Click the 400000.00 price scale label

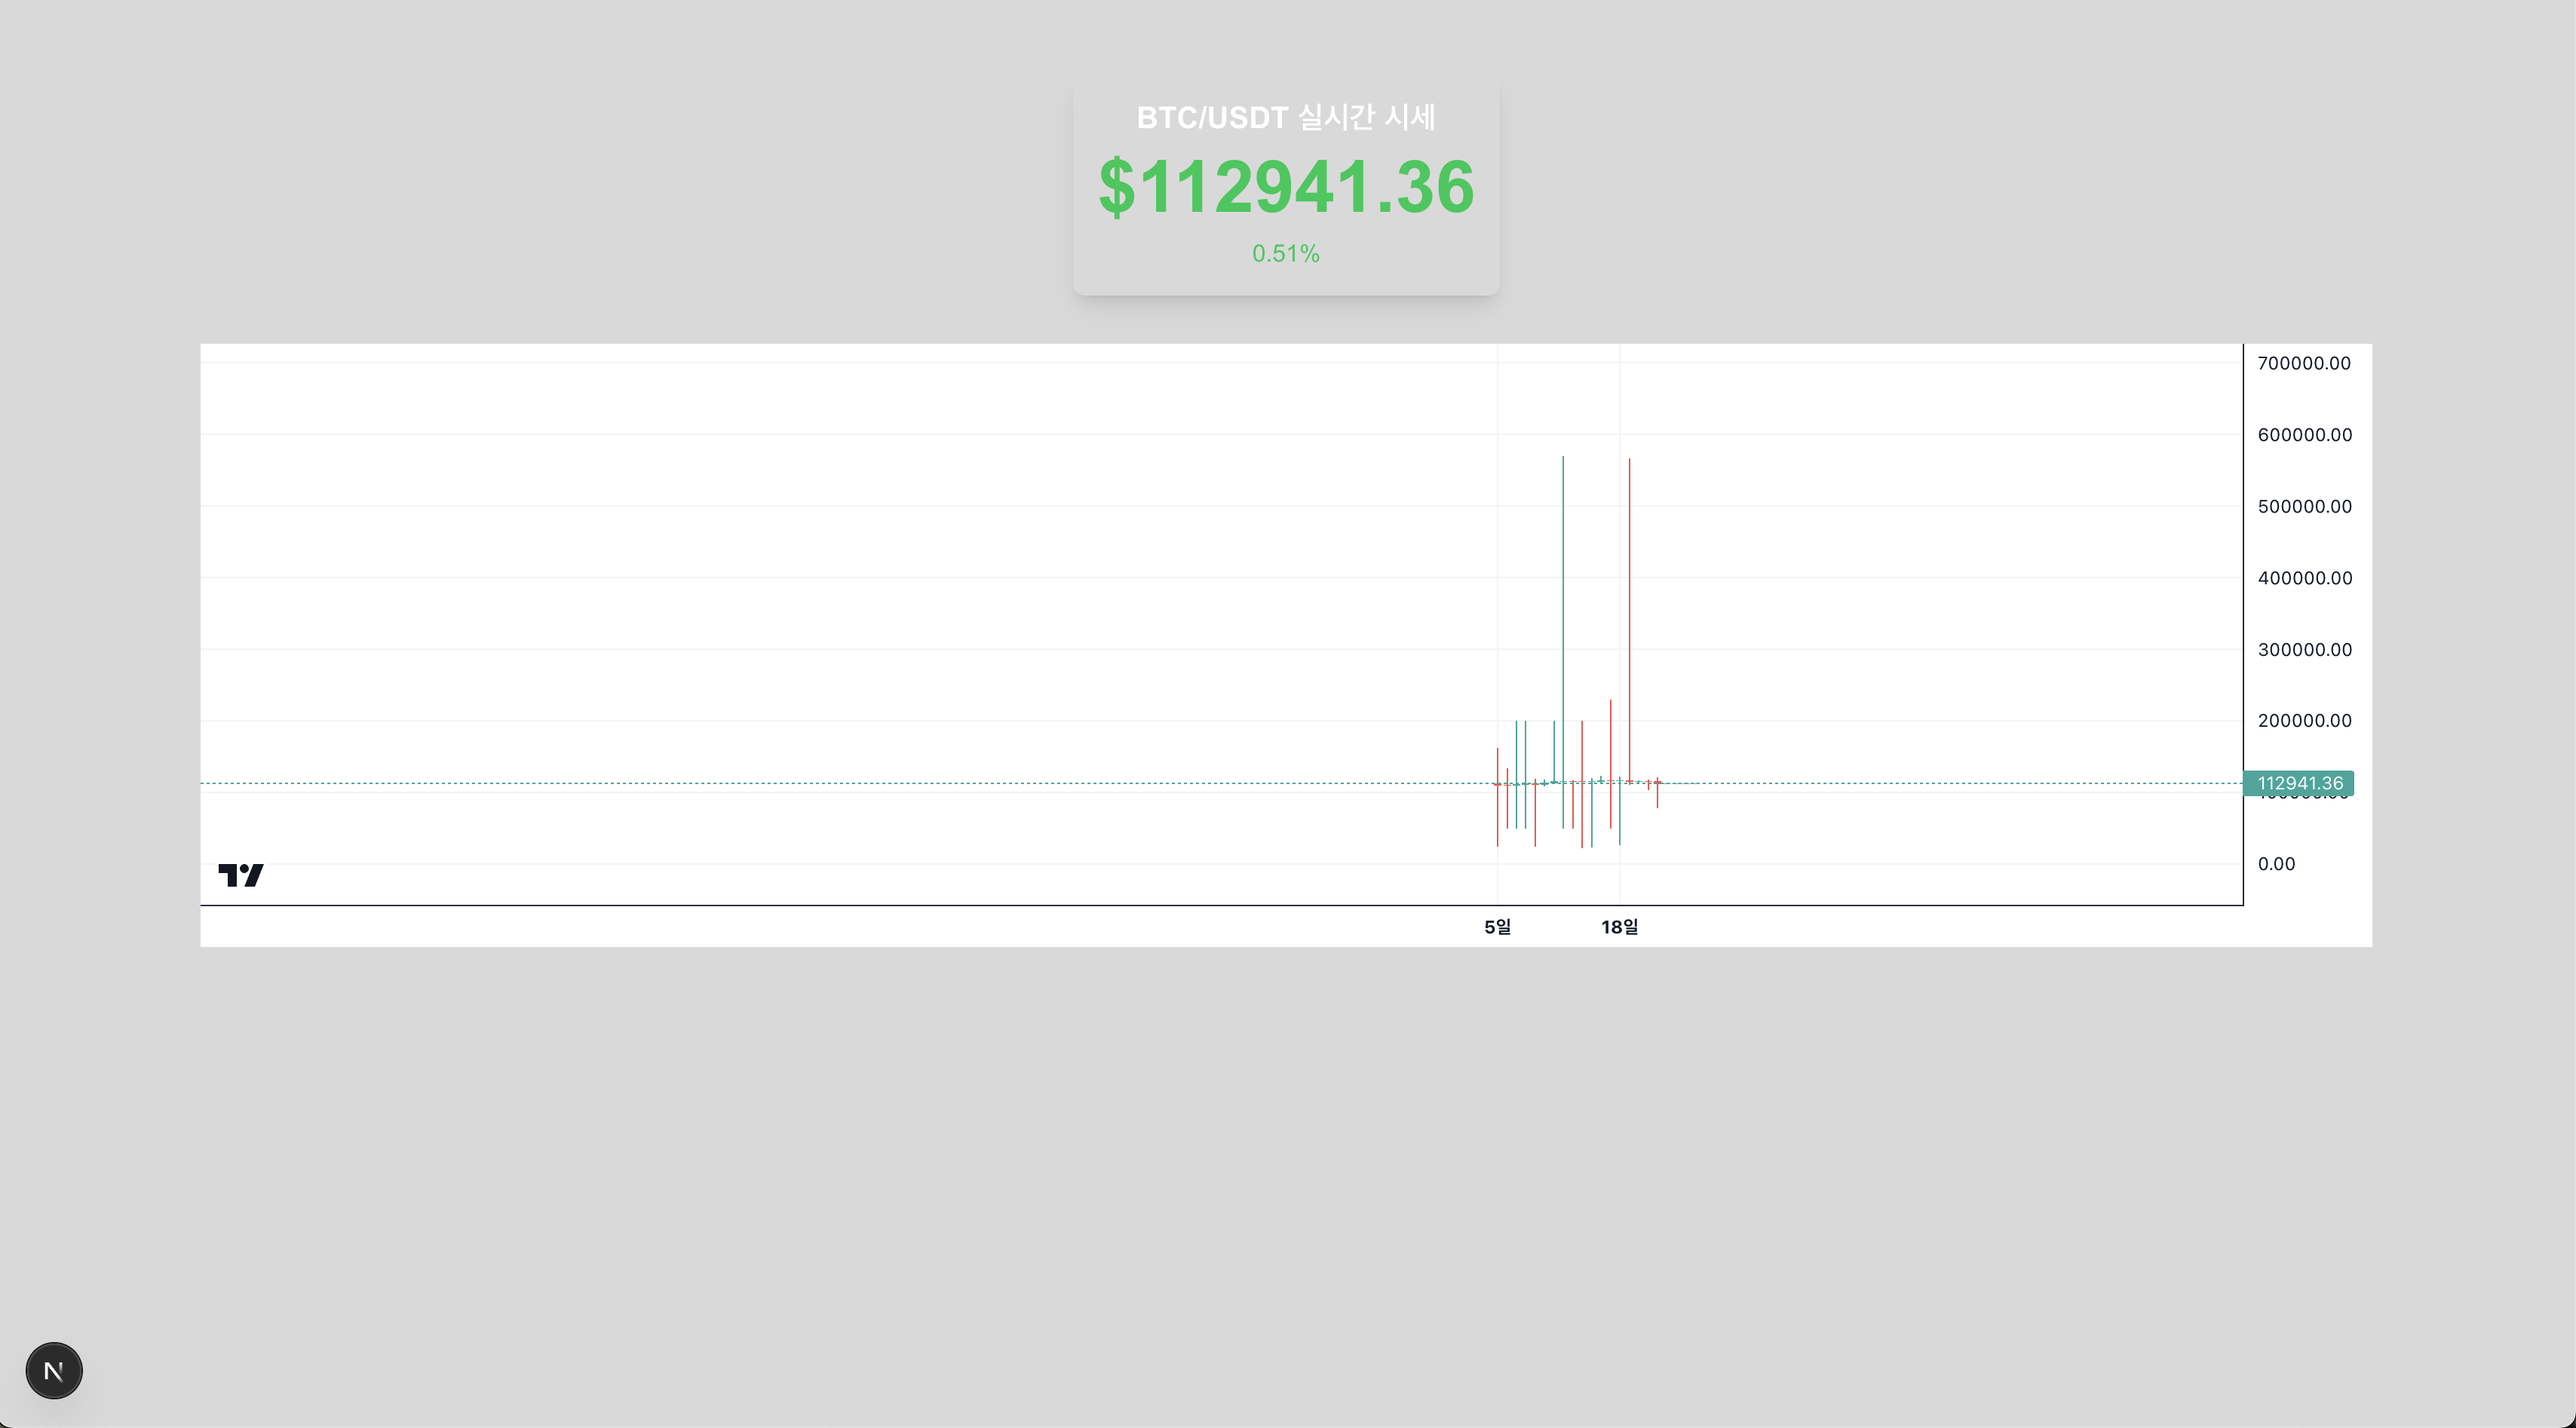pos(2304,578)
